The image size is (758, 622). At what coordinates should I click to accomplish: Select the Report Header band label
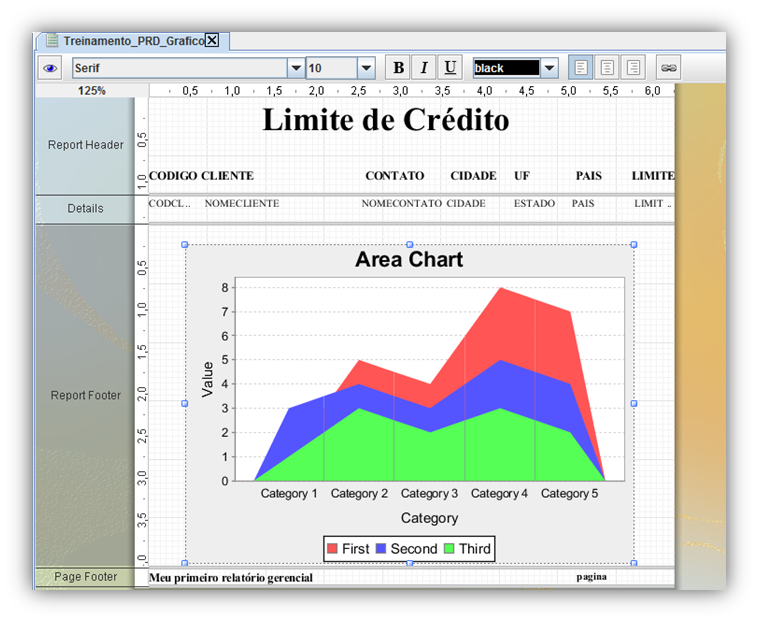[86, 145]
